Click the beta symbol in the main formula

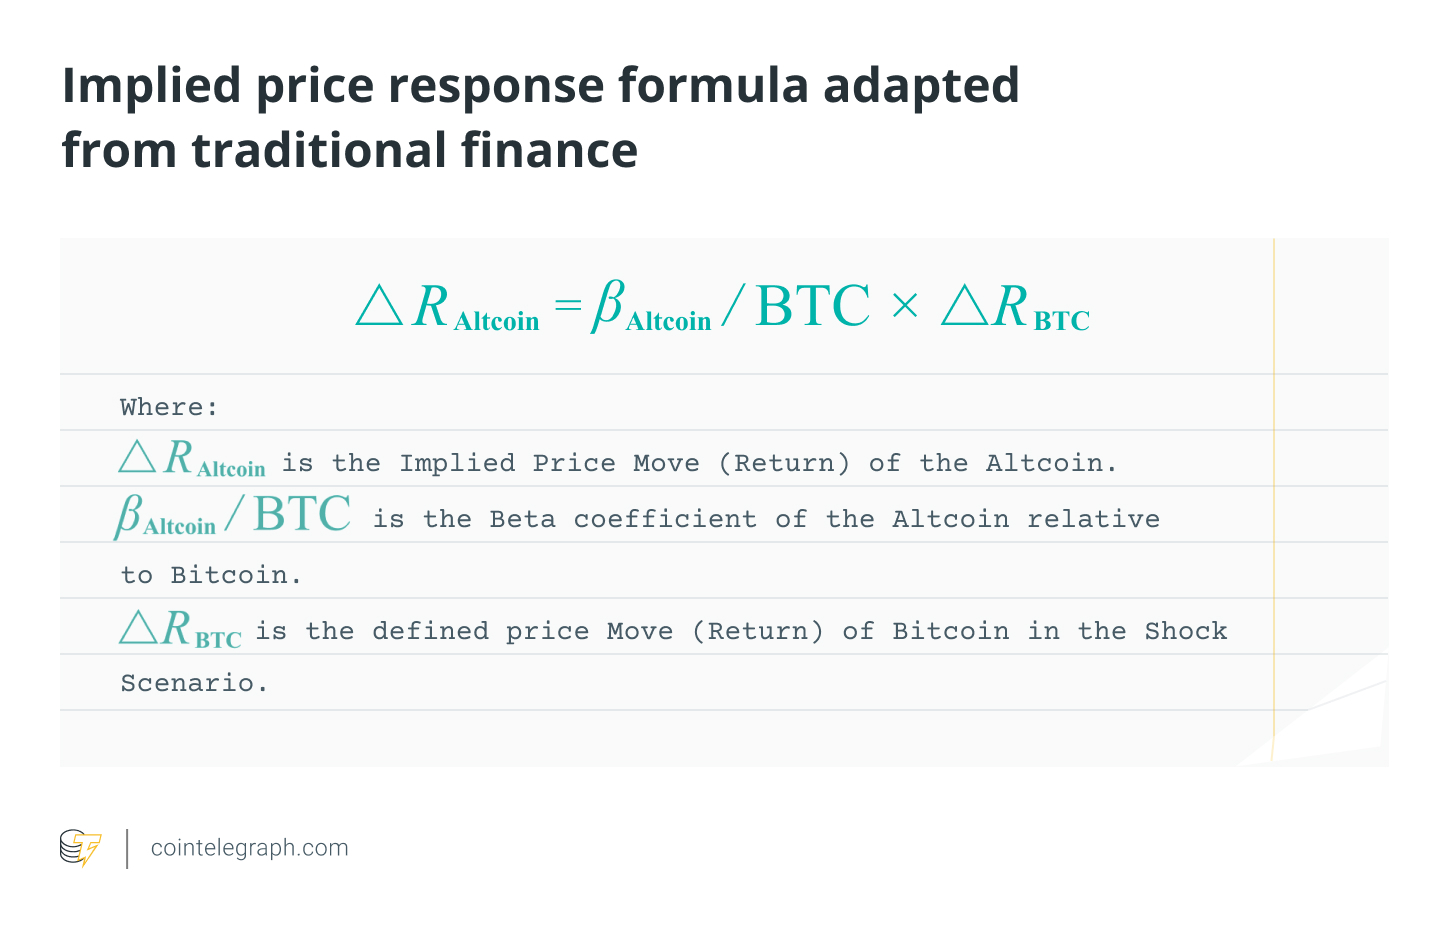point(608,304)
